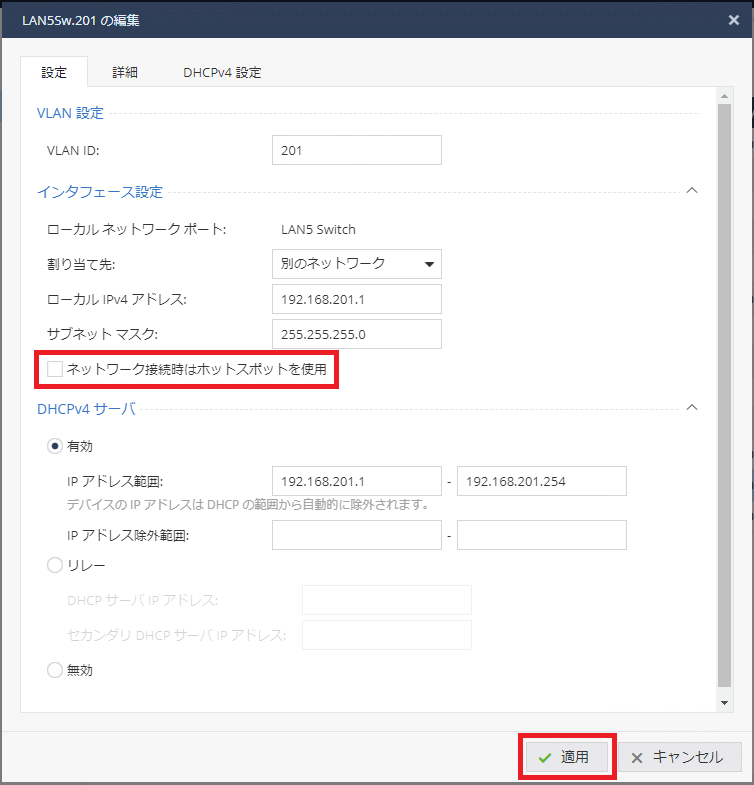Apply changes with the 適用 button

565,757
